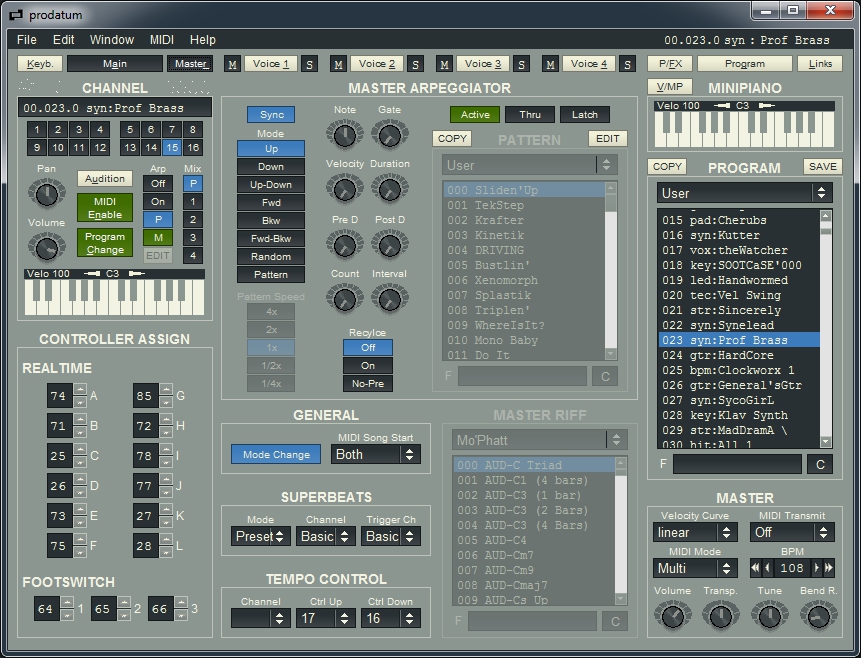Click the prodatum title bar icon
The height and width of the screenshot is (658, 861).
point(16,15)
